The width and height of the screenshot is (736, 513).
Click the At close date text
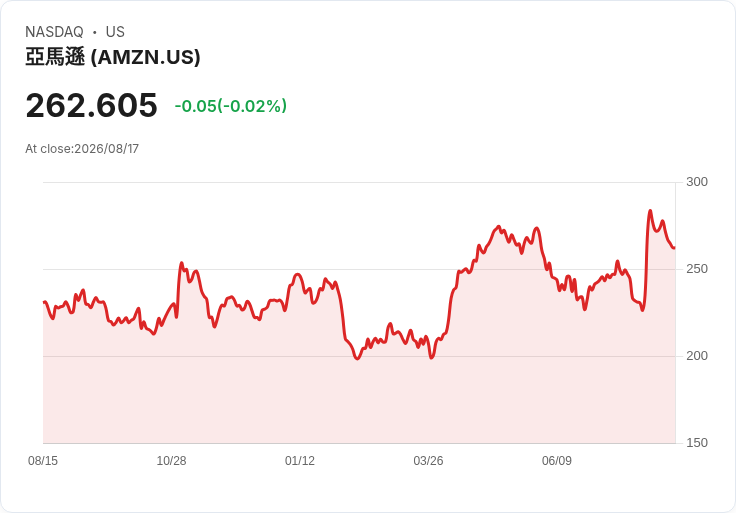click(82, 149)
